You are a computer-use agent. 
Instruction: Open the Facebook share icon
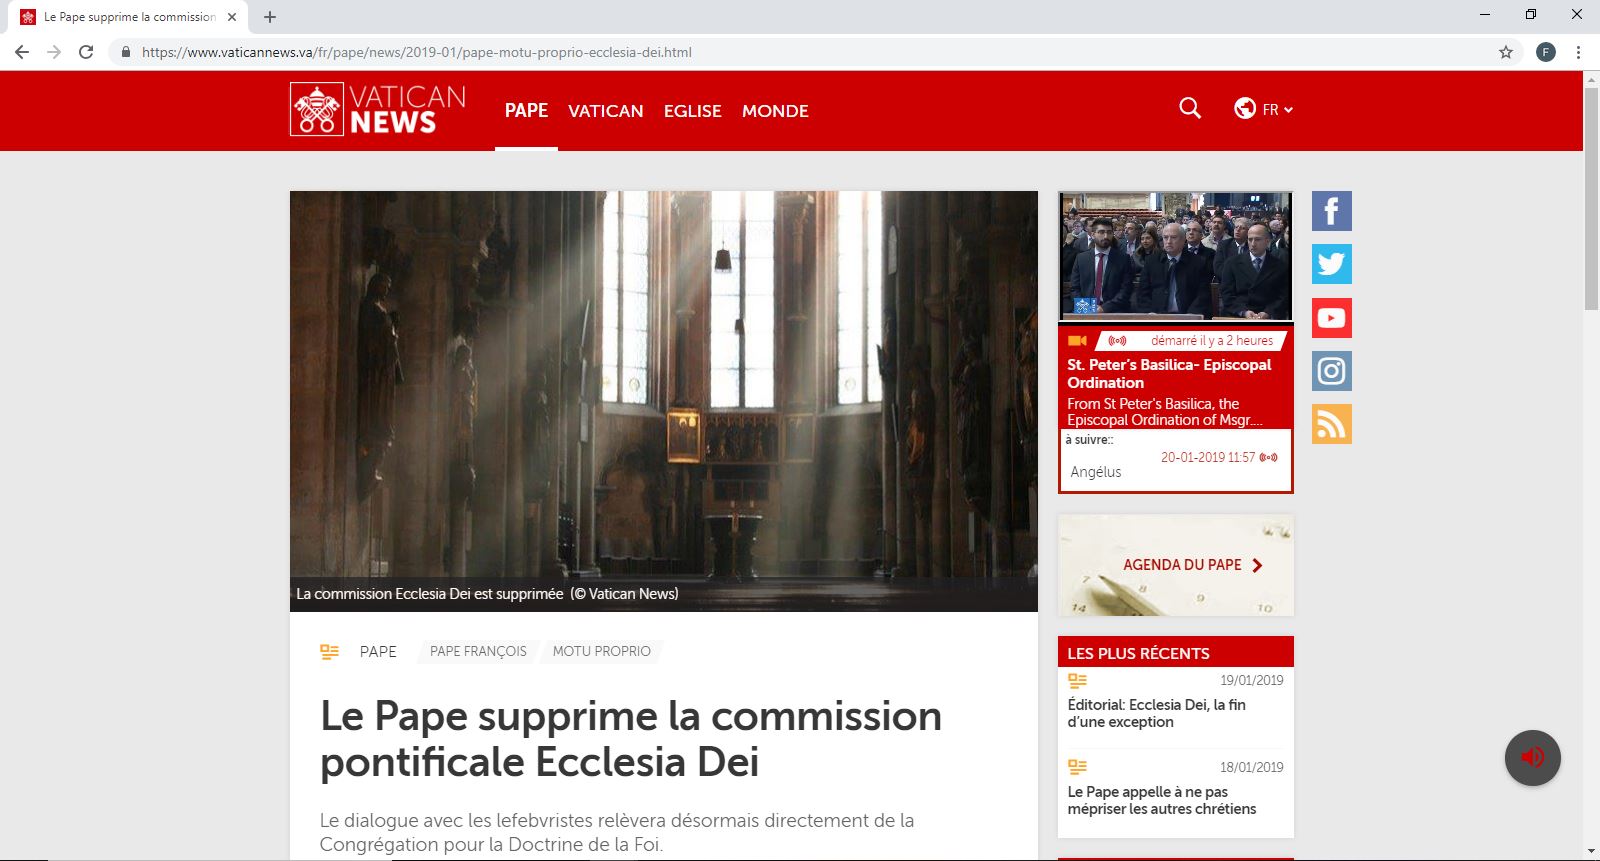[1331, 211]
